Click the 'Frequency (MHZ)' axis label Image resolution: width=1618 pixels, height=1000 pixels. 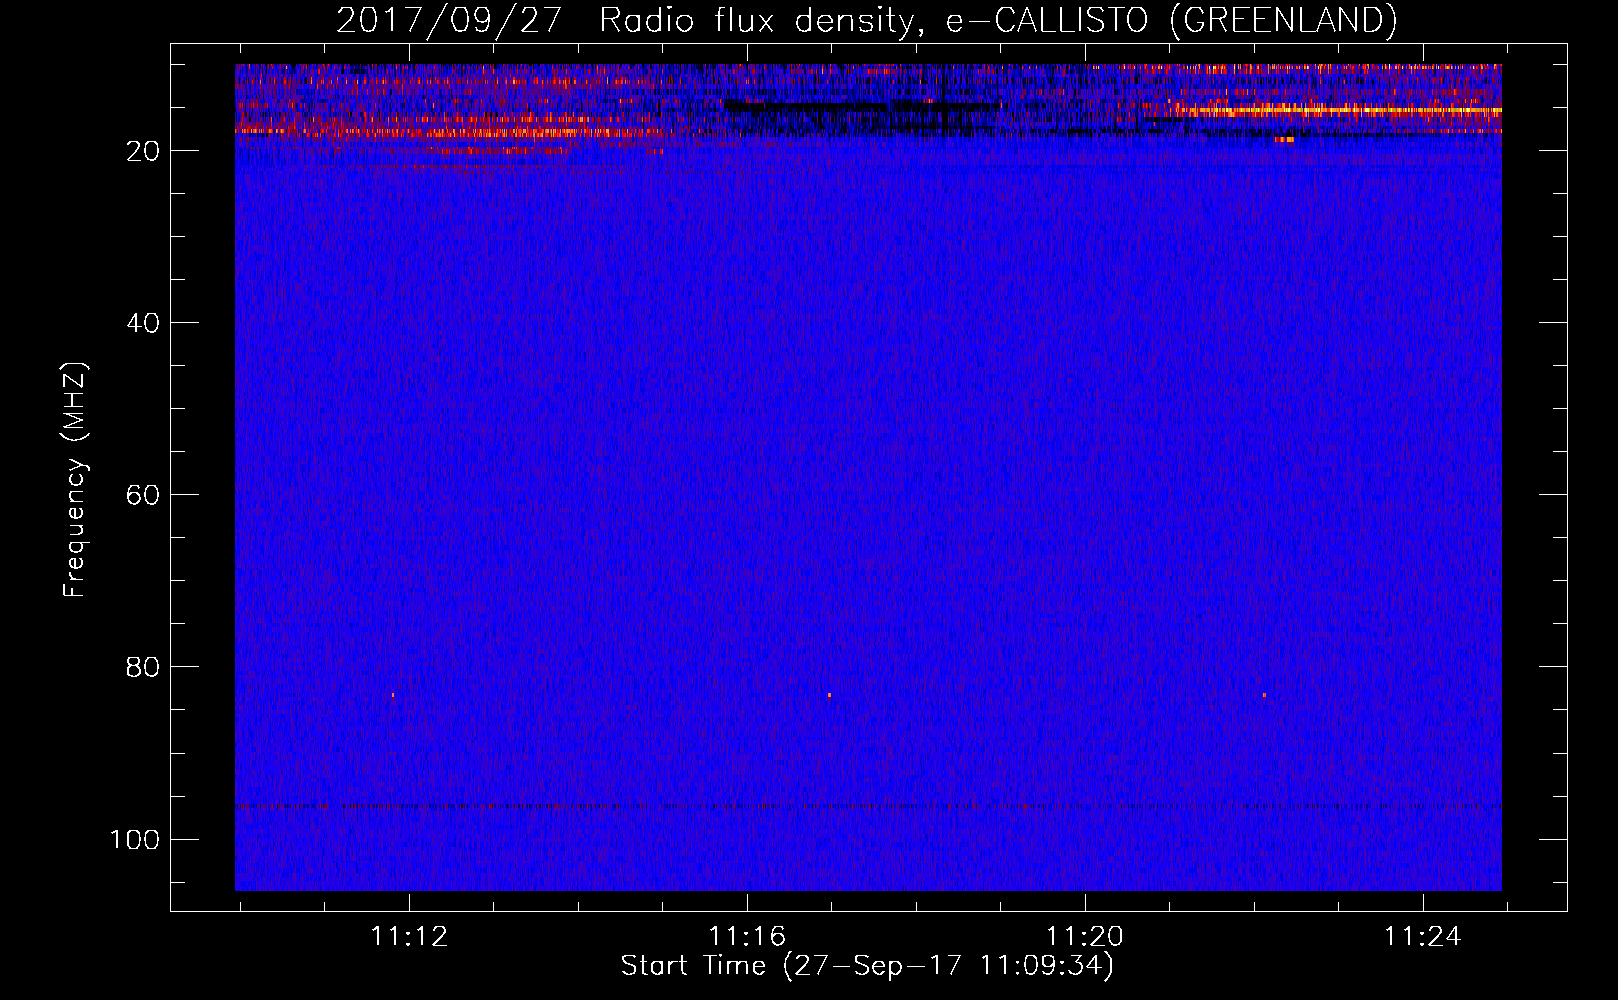pos(75,480)
